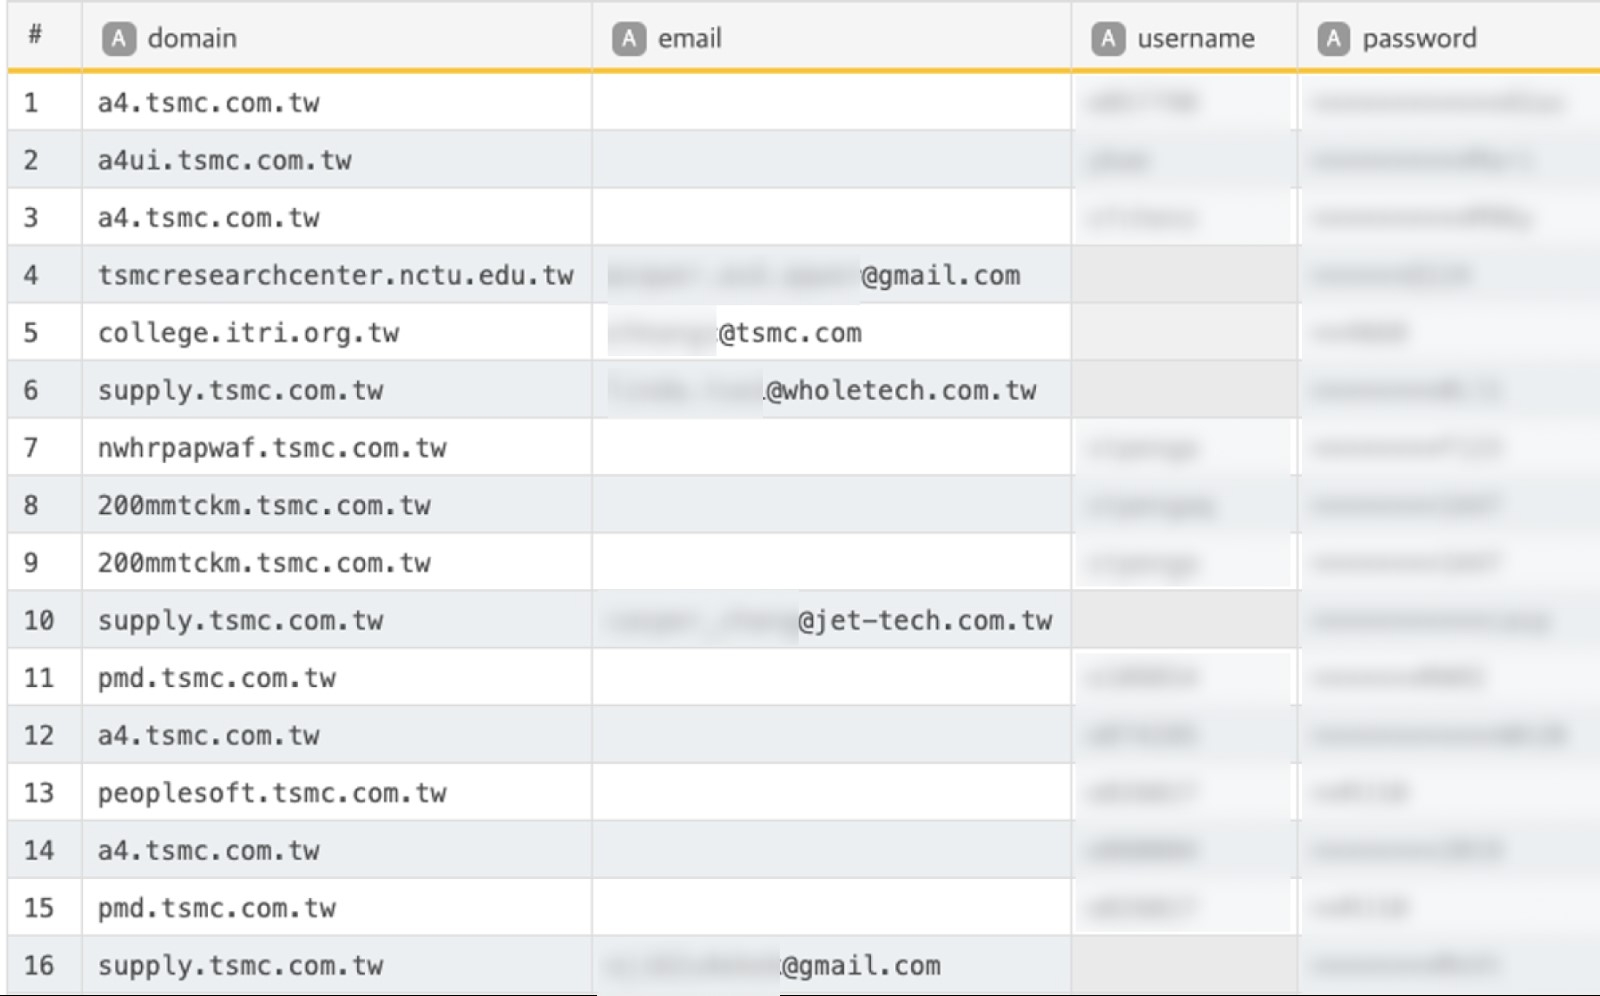Viewport: 1600px width, 996px height.
Task: Sort by the email column header label
Action: pyautogui.click(x=689, y=39)
